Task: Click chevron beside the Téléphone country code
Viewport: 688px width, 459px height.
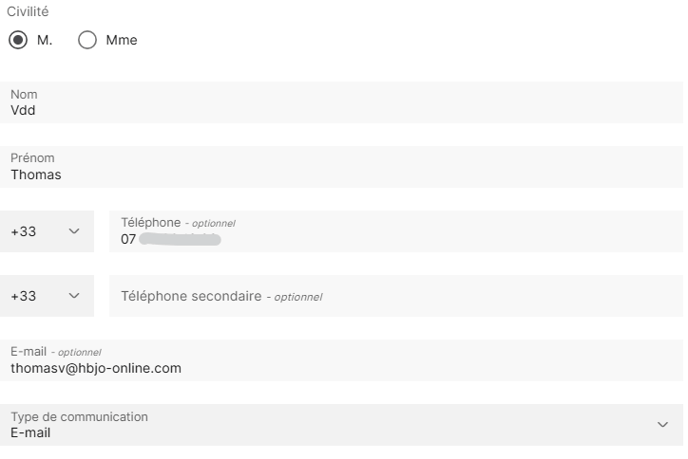Action: point(74,231)
